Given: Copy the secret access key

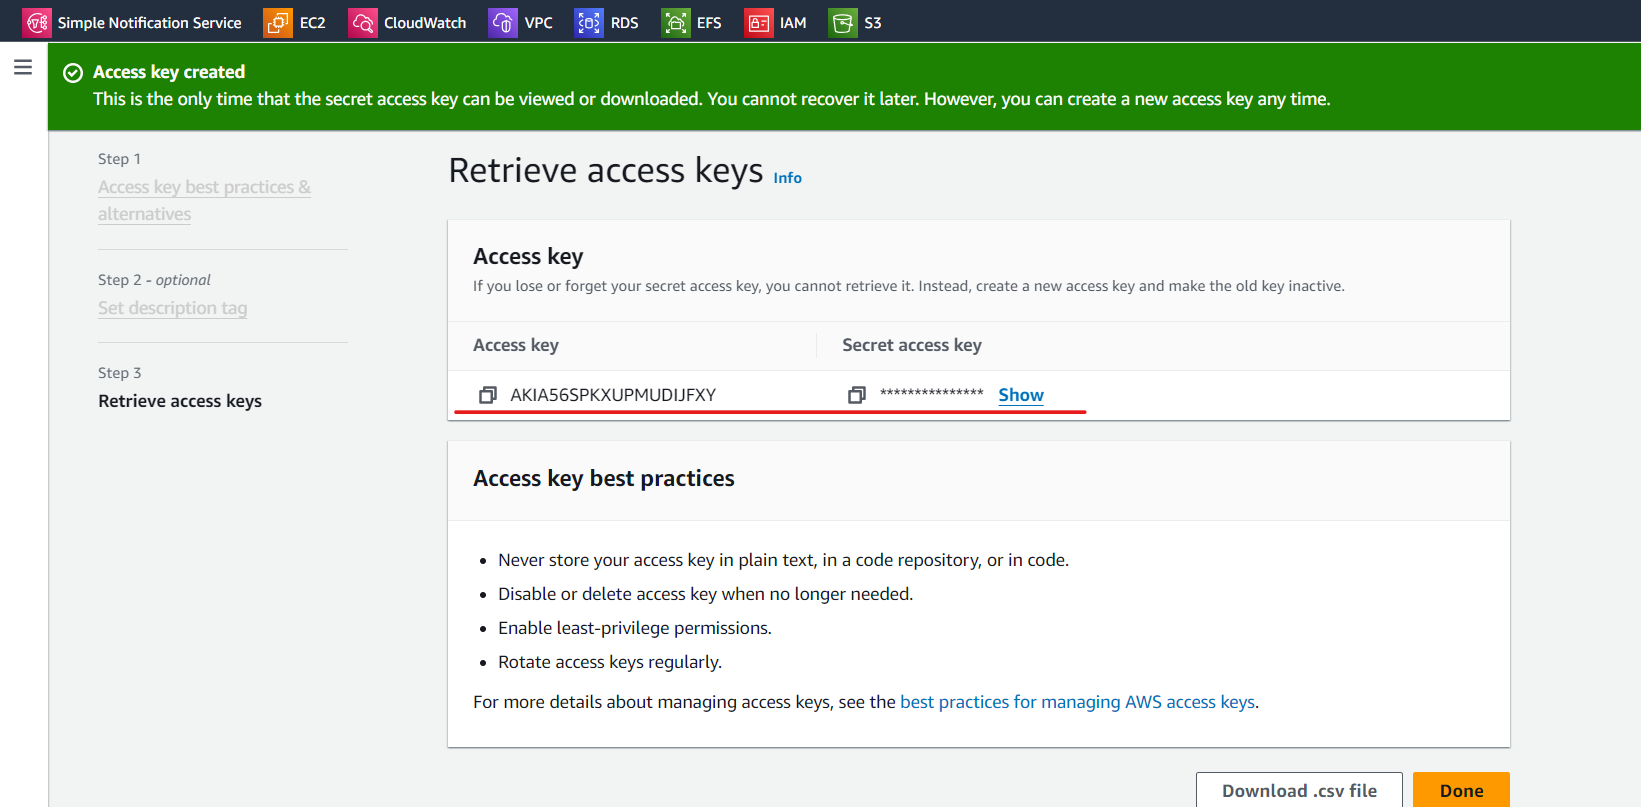Looking at the screenshot, I should 857,395.
